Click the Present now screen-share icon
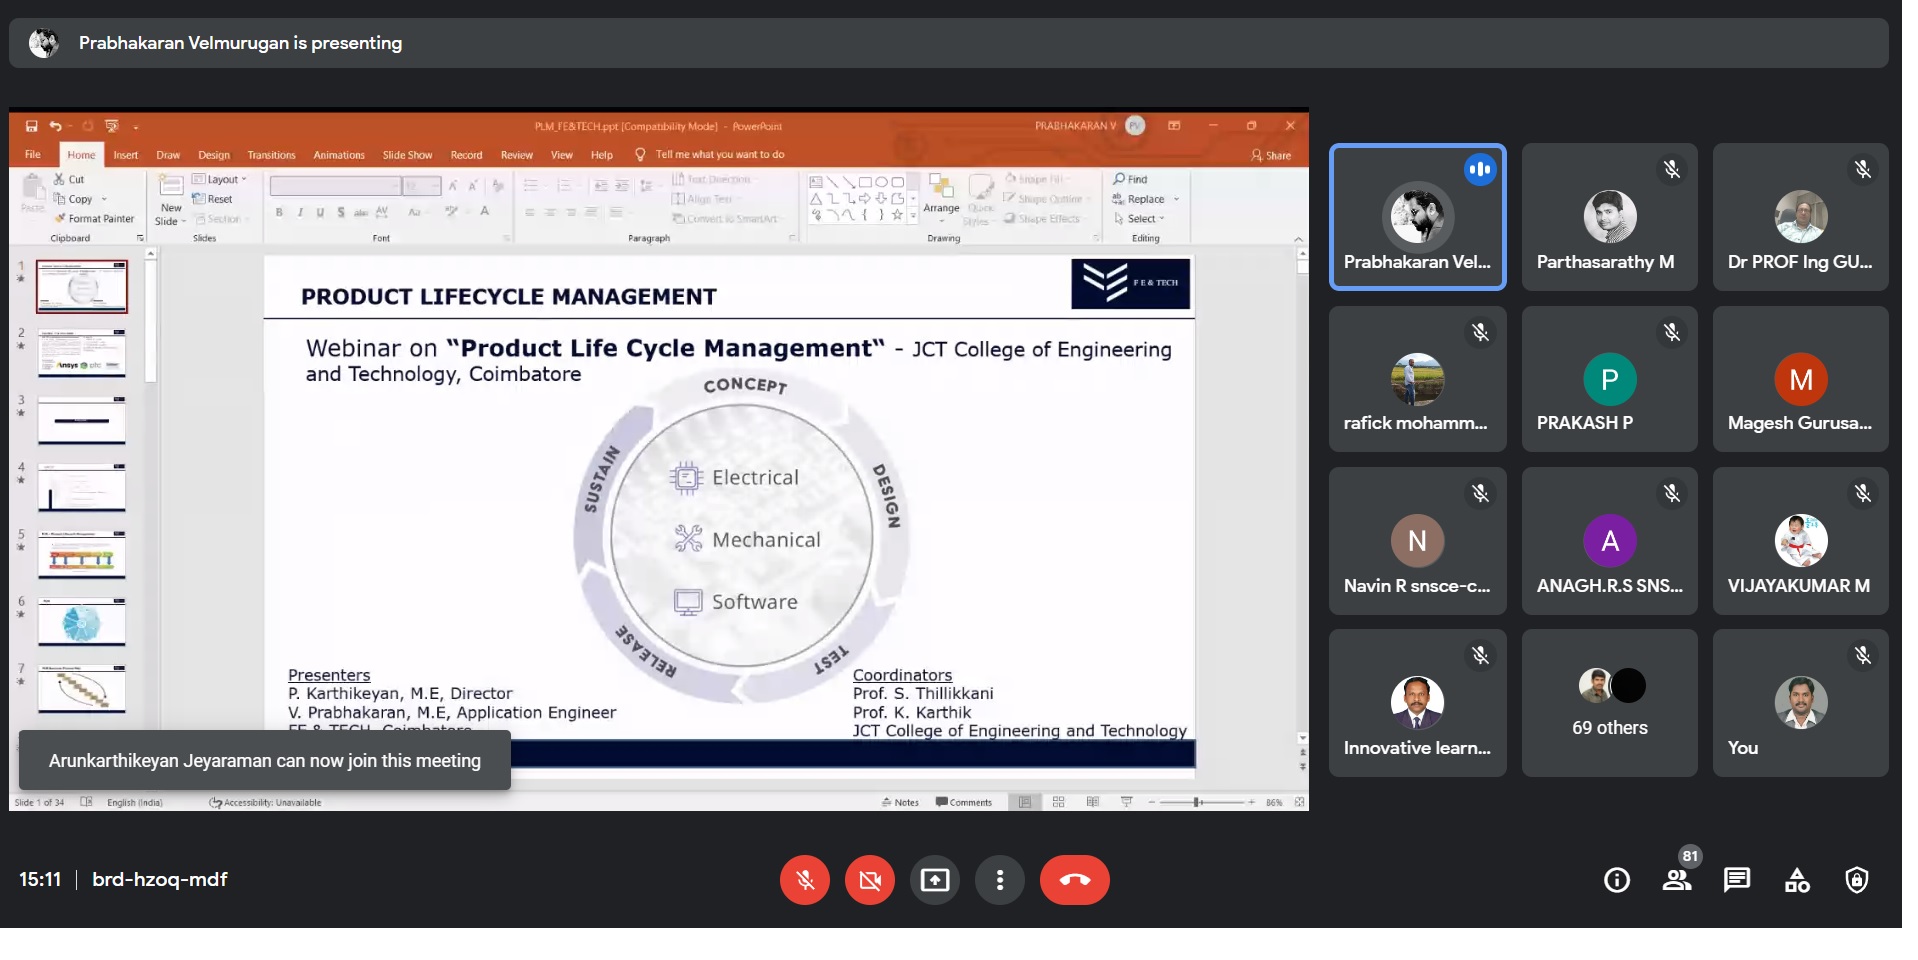 tap(935, 880)
